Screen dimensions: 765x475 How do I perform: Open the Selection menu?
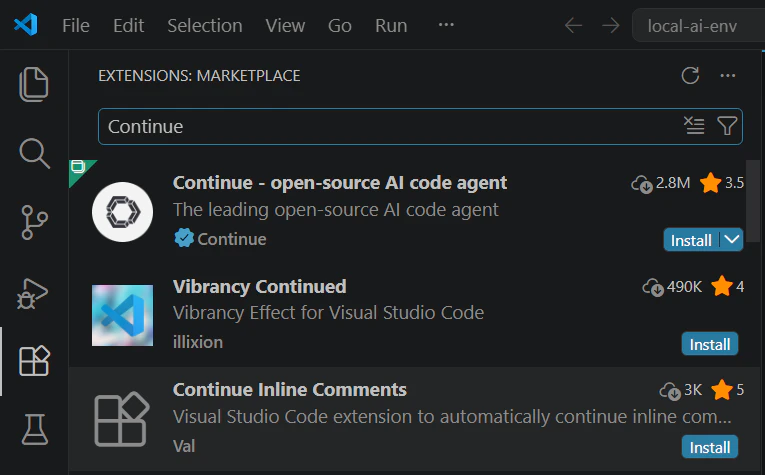pos(204,25)
